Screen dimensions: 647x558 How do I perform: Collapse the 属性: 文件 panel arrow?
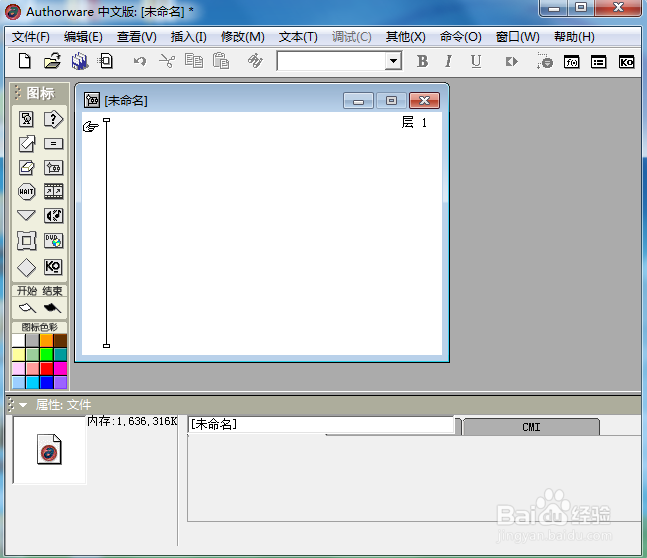click(23, 405)
